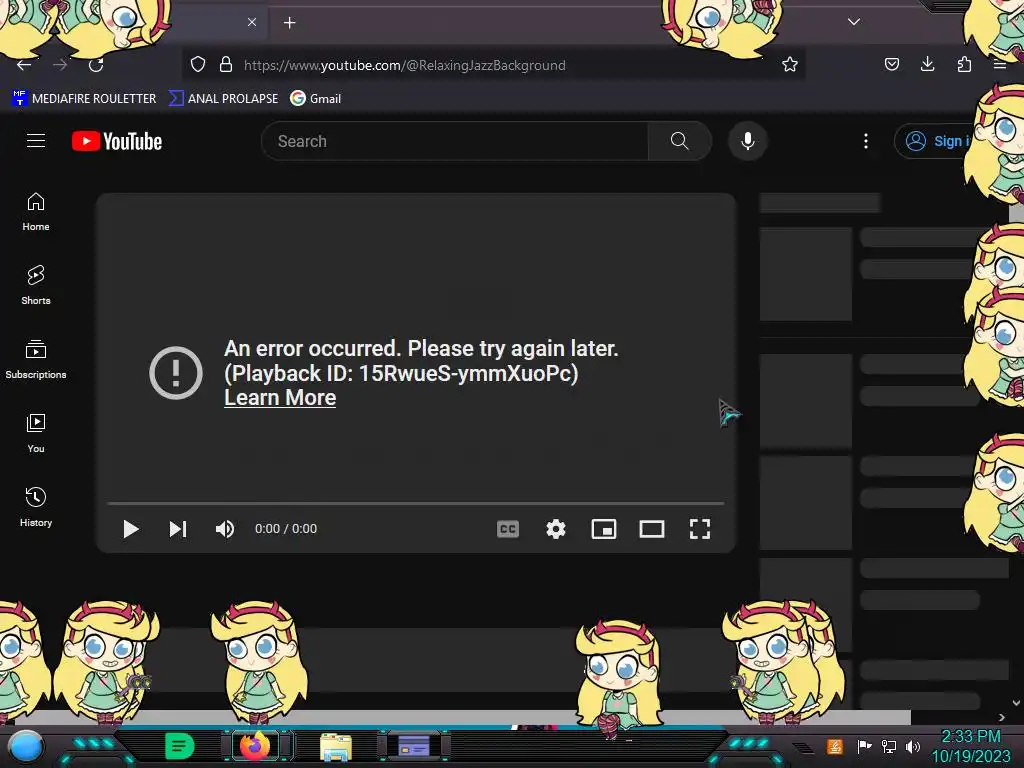Open system volume tray icon
Screen dimensions: 1024x768
[x=913, y=746]
